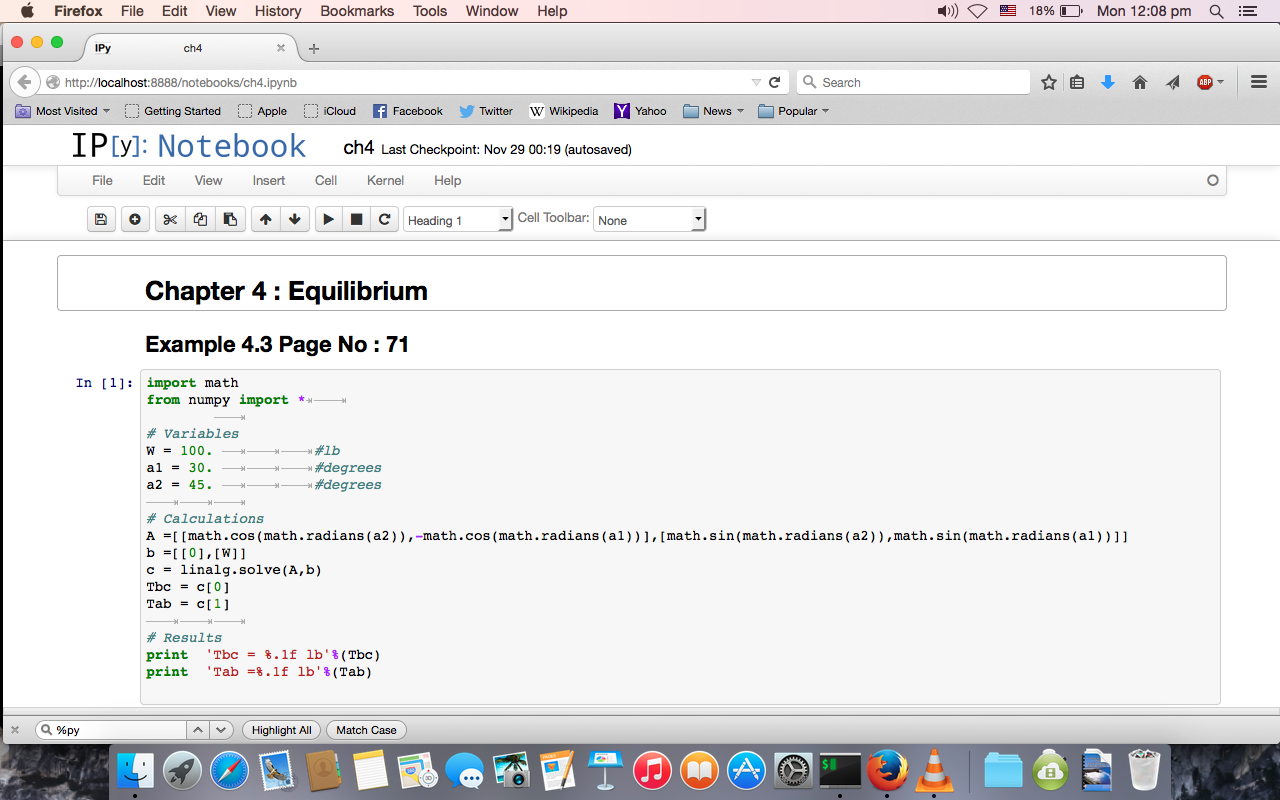Image resolution: width=1280 pixels, height=800 pixels.
Task: Restart the kernel with the circular arrow
Action: (x=385, y=220)
